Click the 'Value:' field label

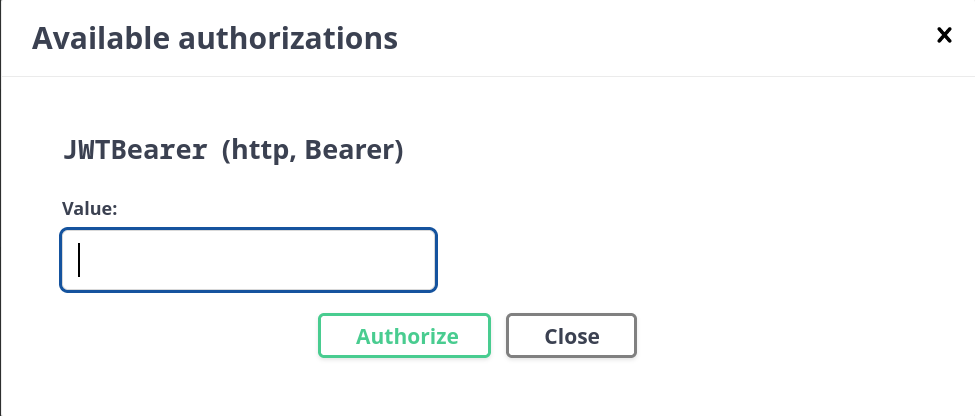pyautogui.click(x=90, y=208)
